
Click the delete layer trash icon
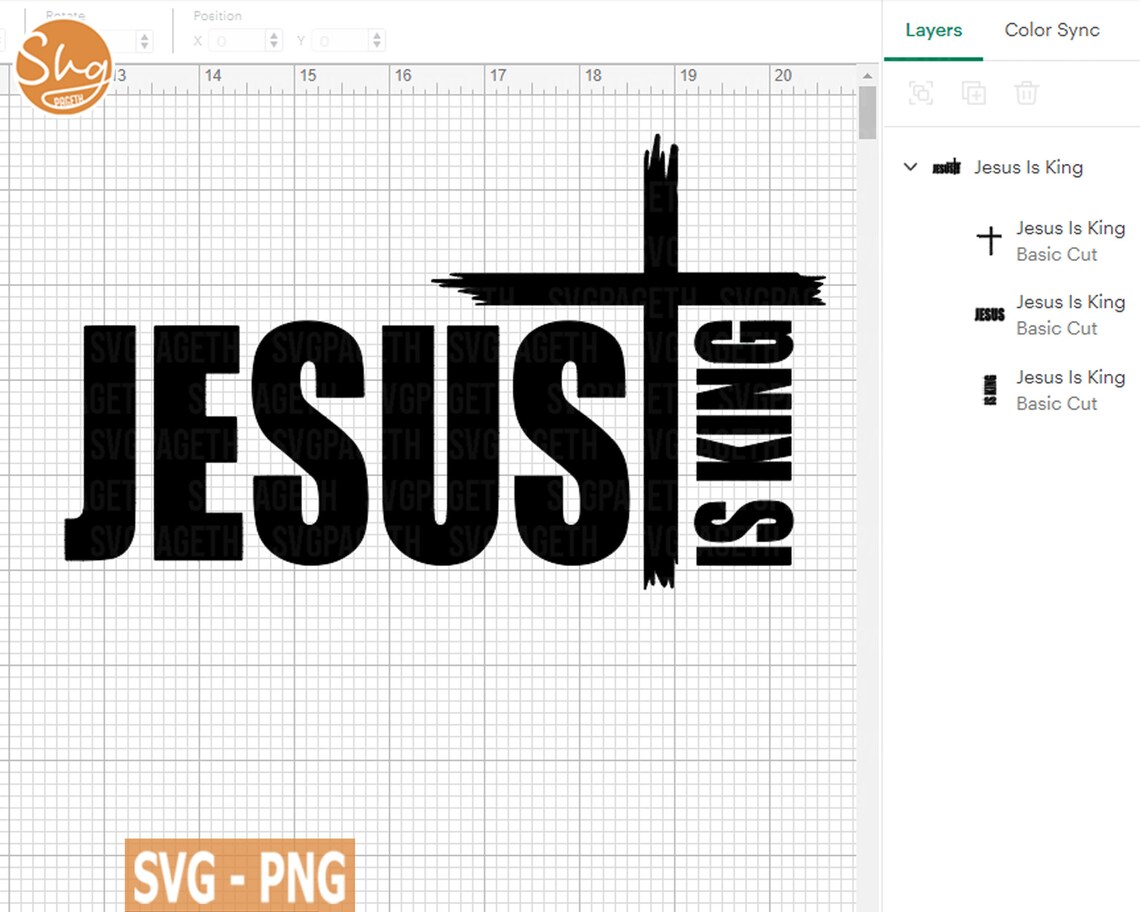point(1025,93)
